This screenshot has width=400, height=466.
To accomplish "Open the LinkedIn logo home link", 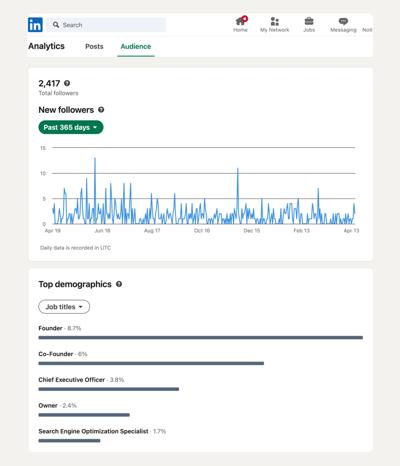I will (35, 25).
